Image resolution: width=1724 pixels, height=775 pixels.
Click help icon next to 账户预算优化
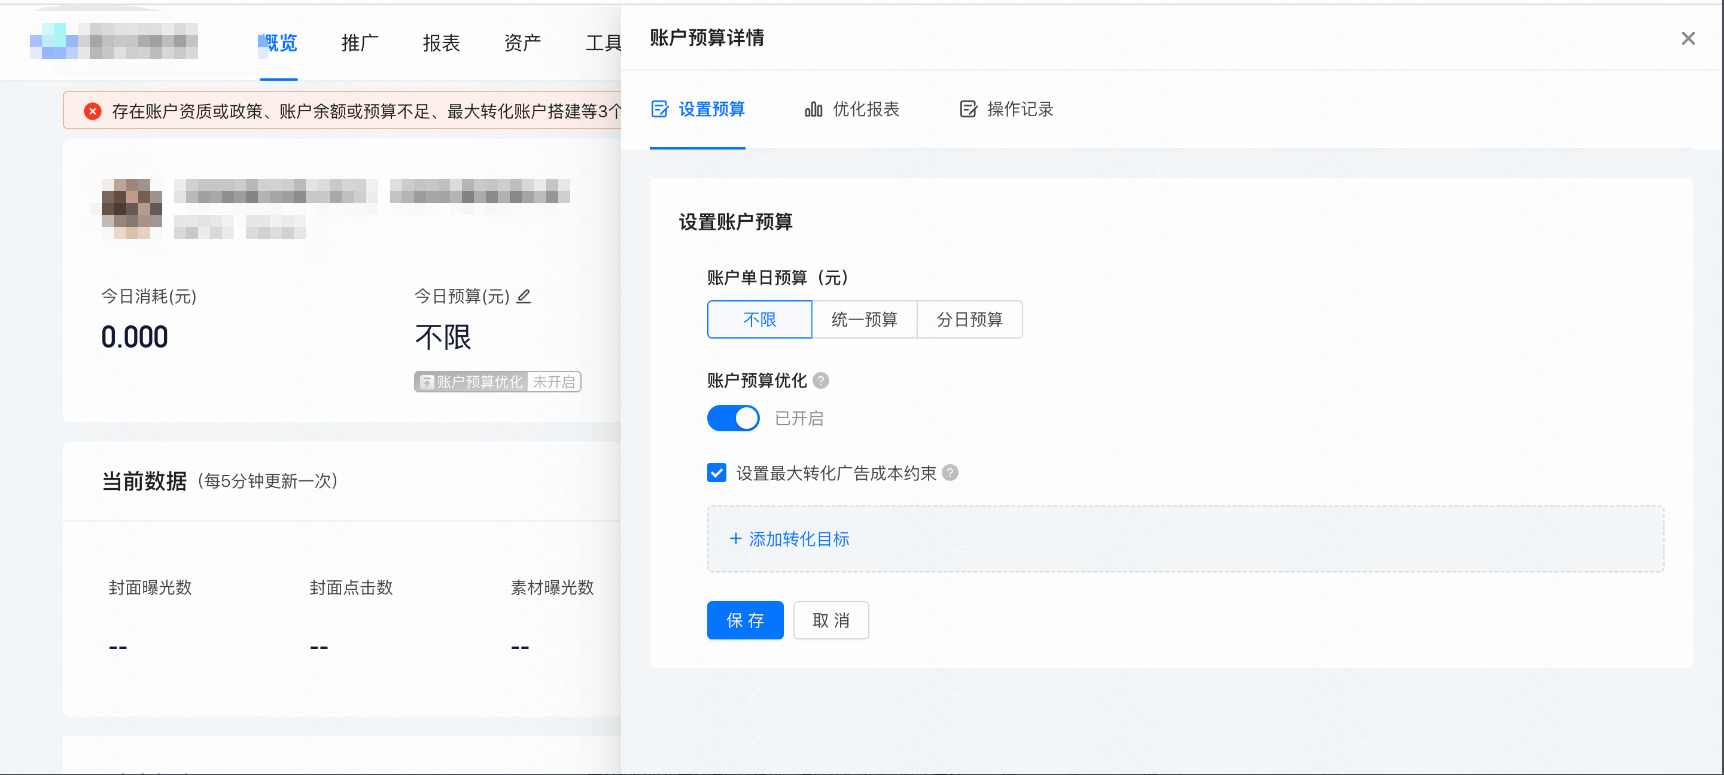pyautogui.click(x=821, y=380)
